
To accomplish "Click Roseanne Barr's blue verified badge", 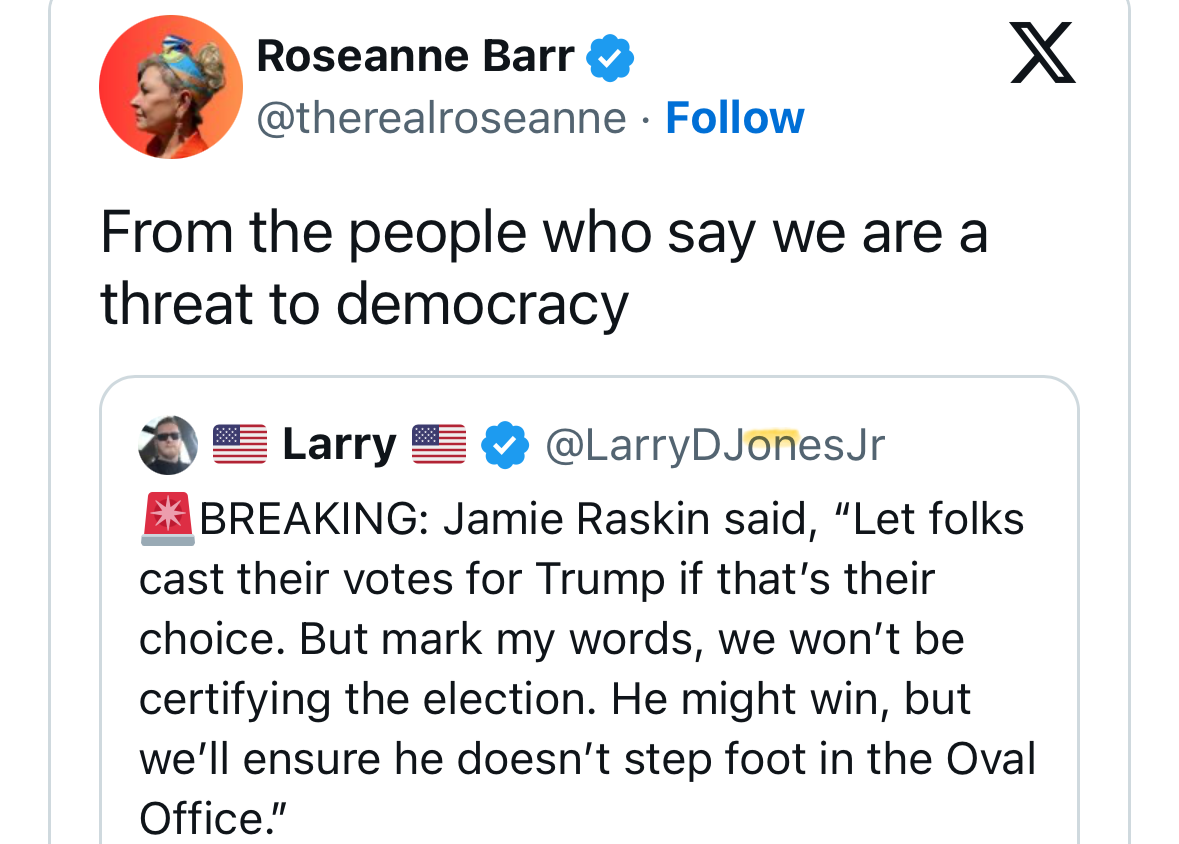I will coord(610,57).
